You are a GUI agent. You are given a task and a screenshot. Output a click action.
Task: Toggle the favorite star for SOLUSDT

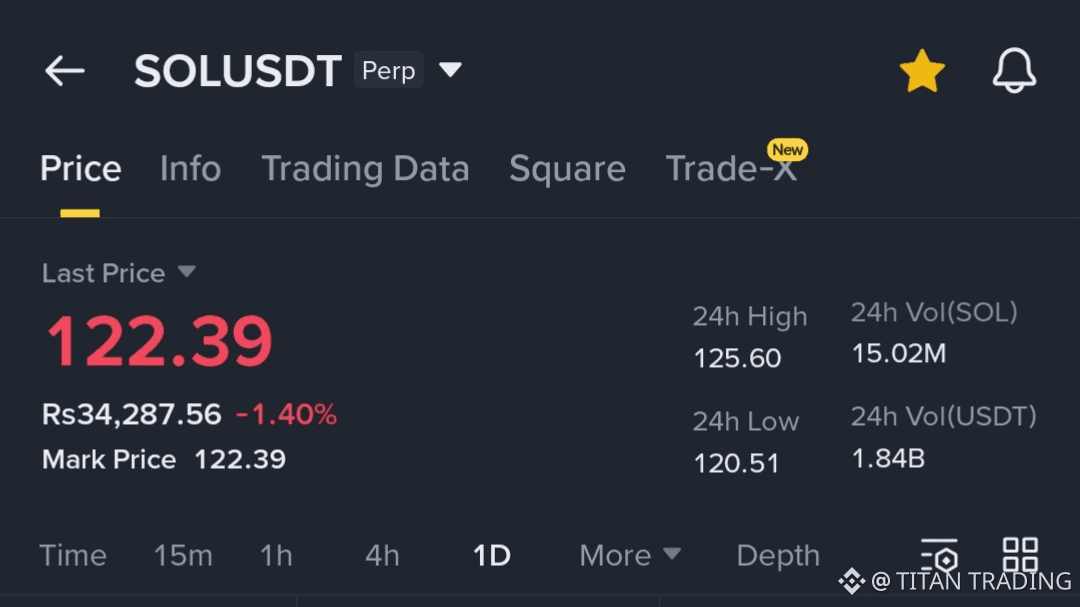921,72
